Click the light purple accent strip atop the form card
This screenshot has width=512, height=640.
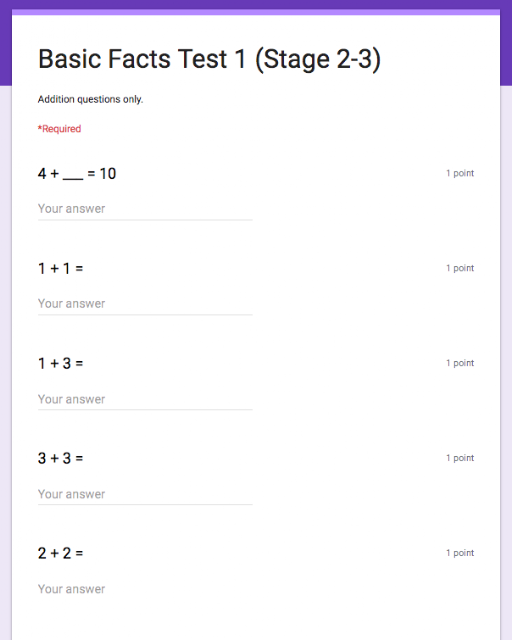coord(256,12)
